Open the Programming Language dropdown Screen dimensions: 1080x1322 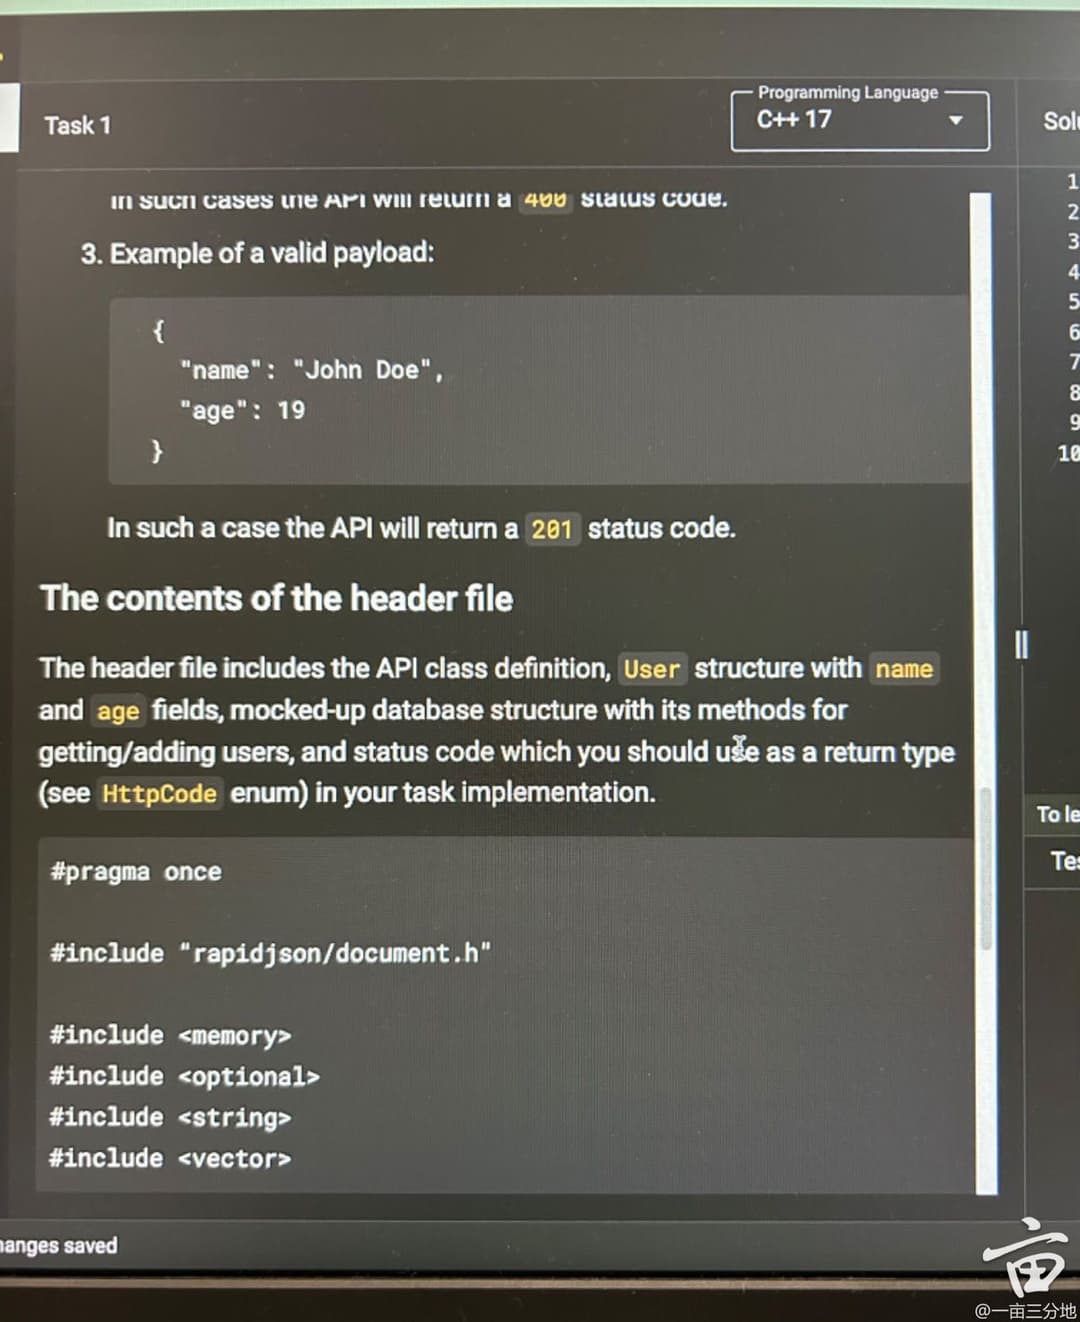858,120
